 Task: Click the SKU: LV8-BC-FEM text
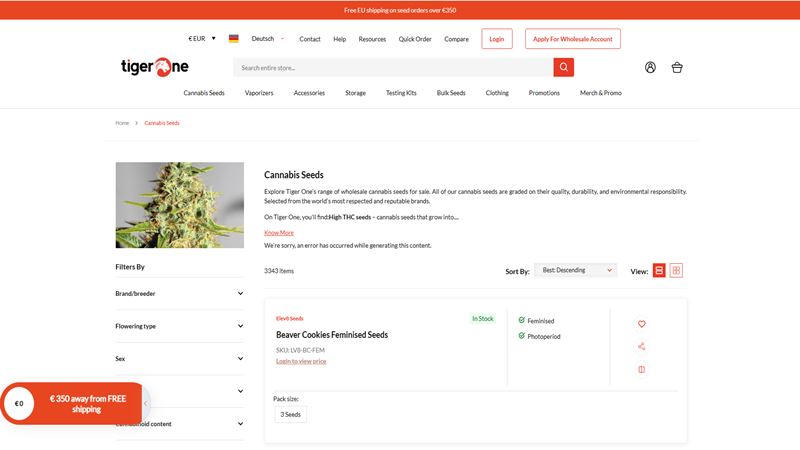click(x=301, y=350)
